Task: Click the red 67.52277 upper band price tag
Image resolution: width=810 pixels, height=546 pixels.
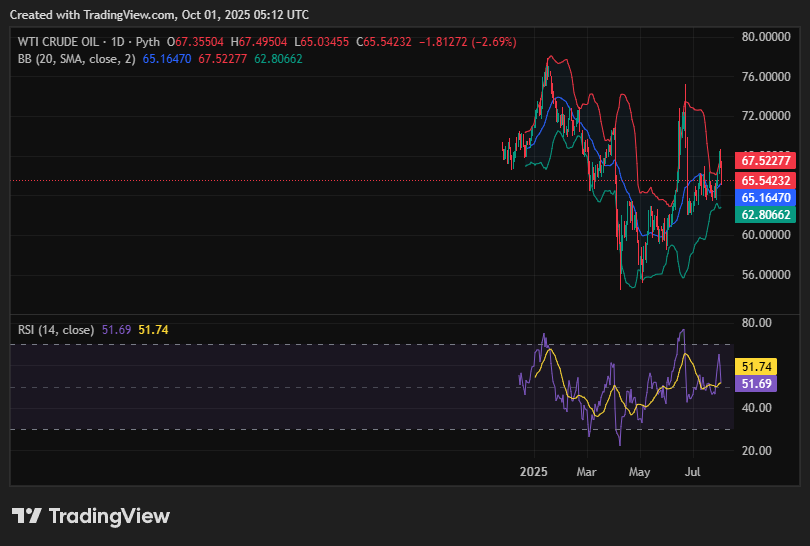Action: [x=765, y=160]
